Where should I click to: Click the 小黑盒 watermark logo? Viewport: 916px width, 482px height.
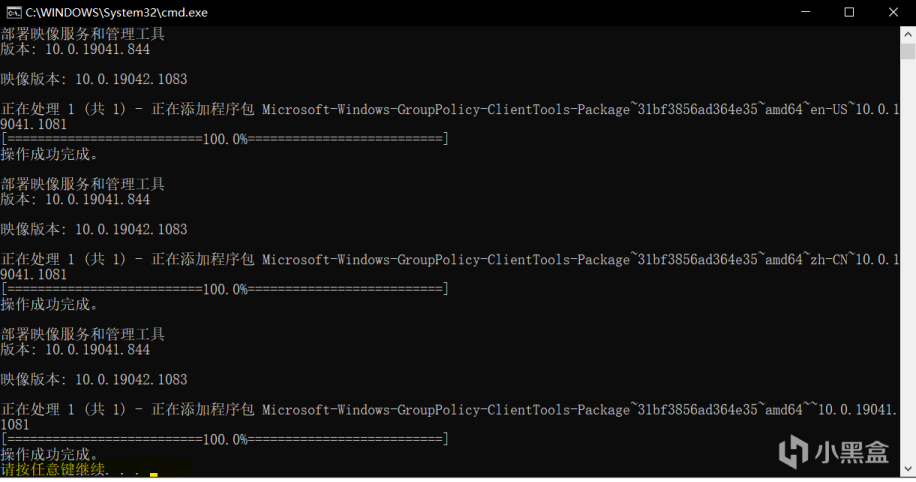click(x=835, y=452)
